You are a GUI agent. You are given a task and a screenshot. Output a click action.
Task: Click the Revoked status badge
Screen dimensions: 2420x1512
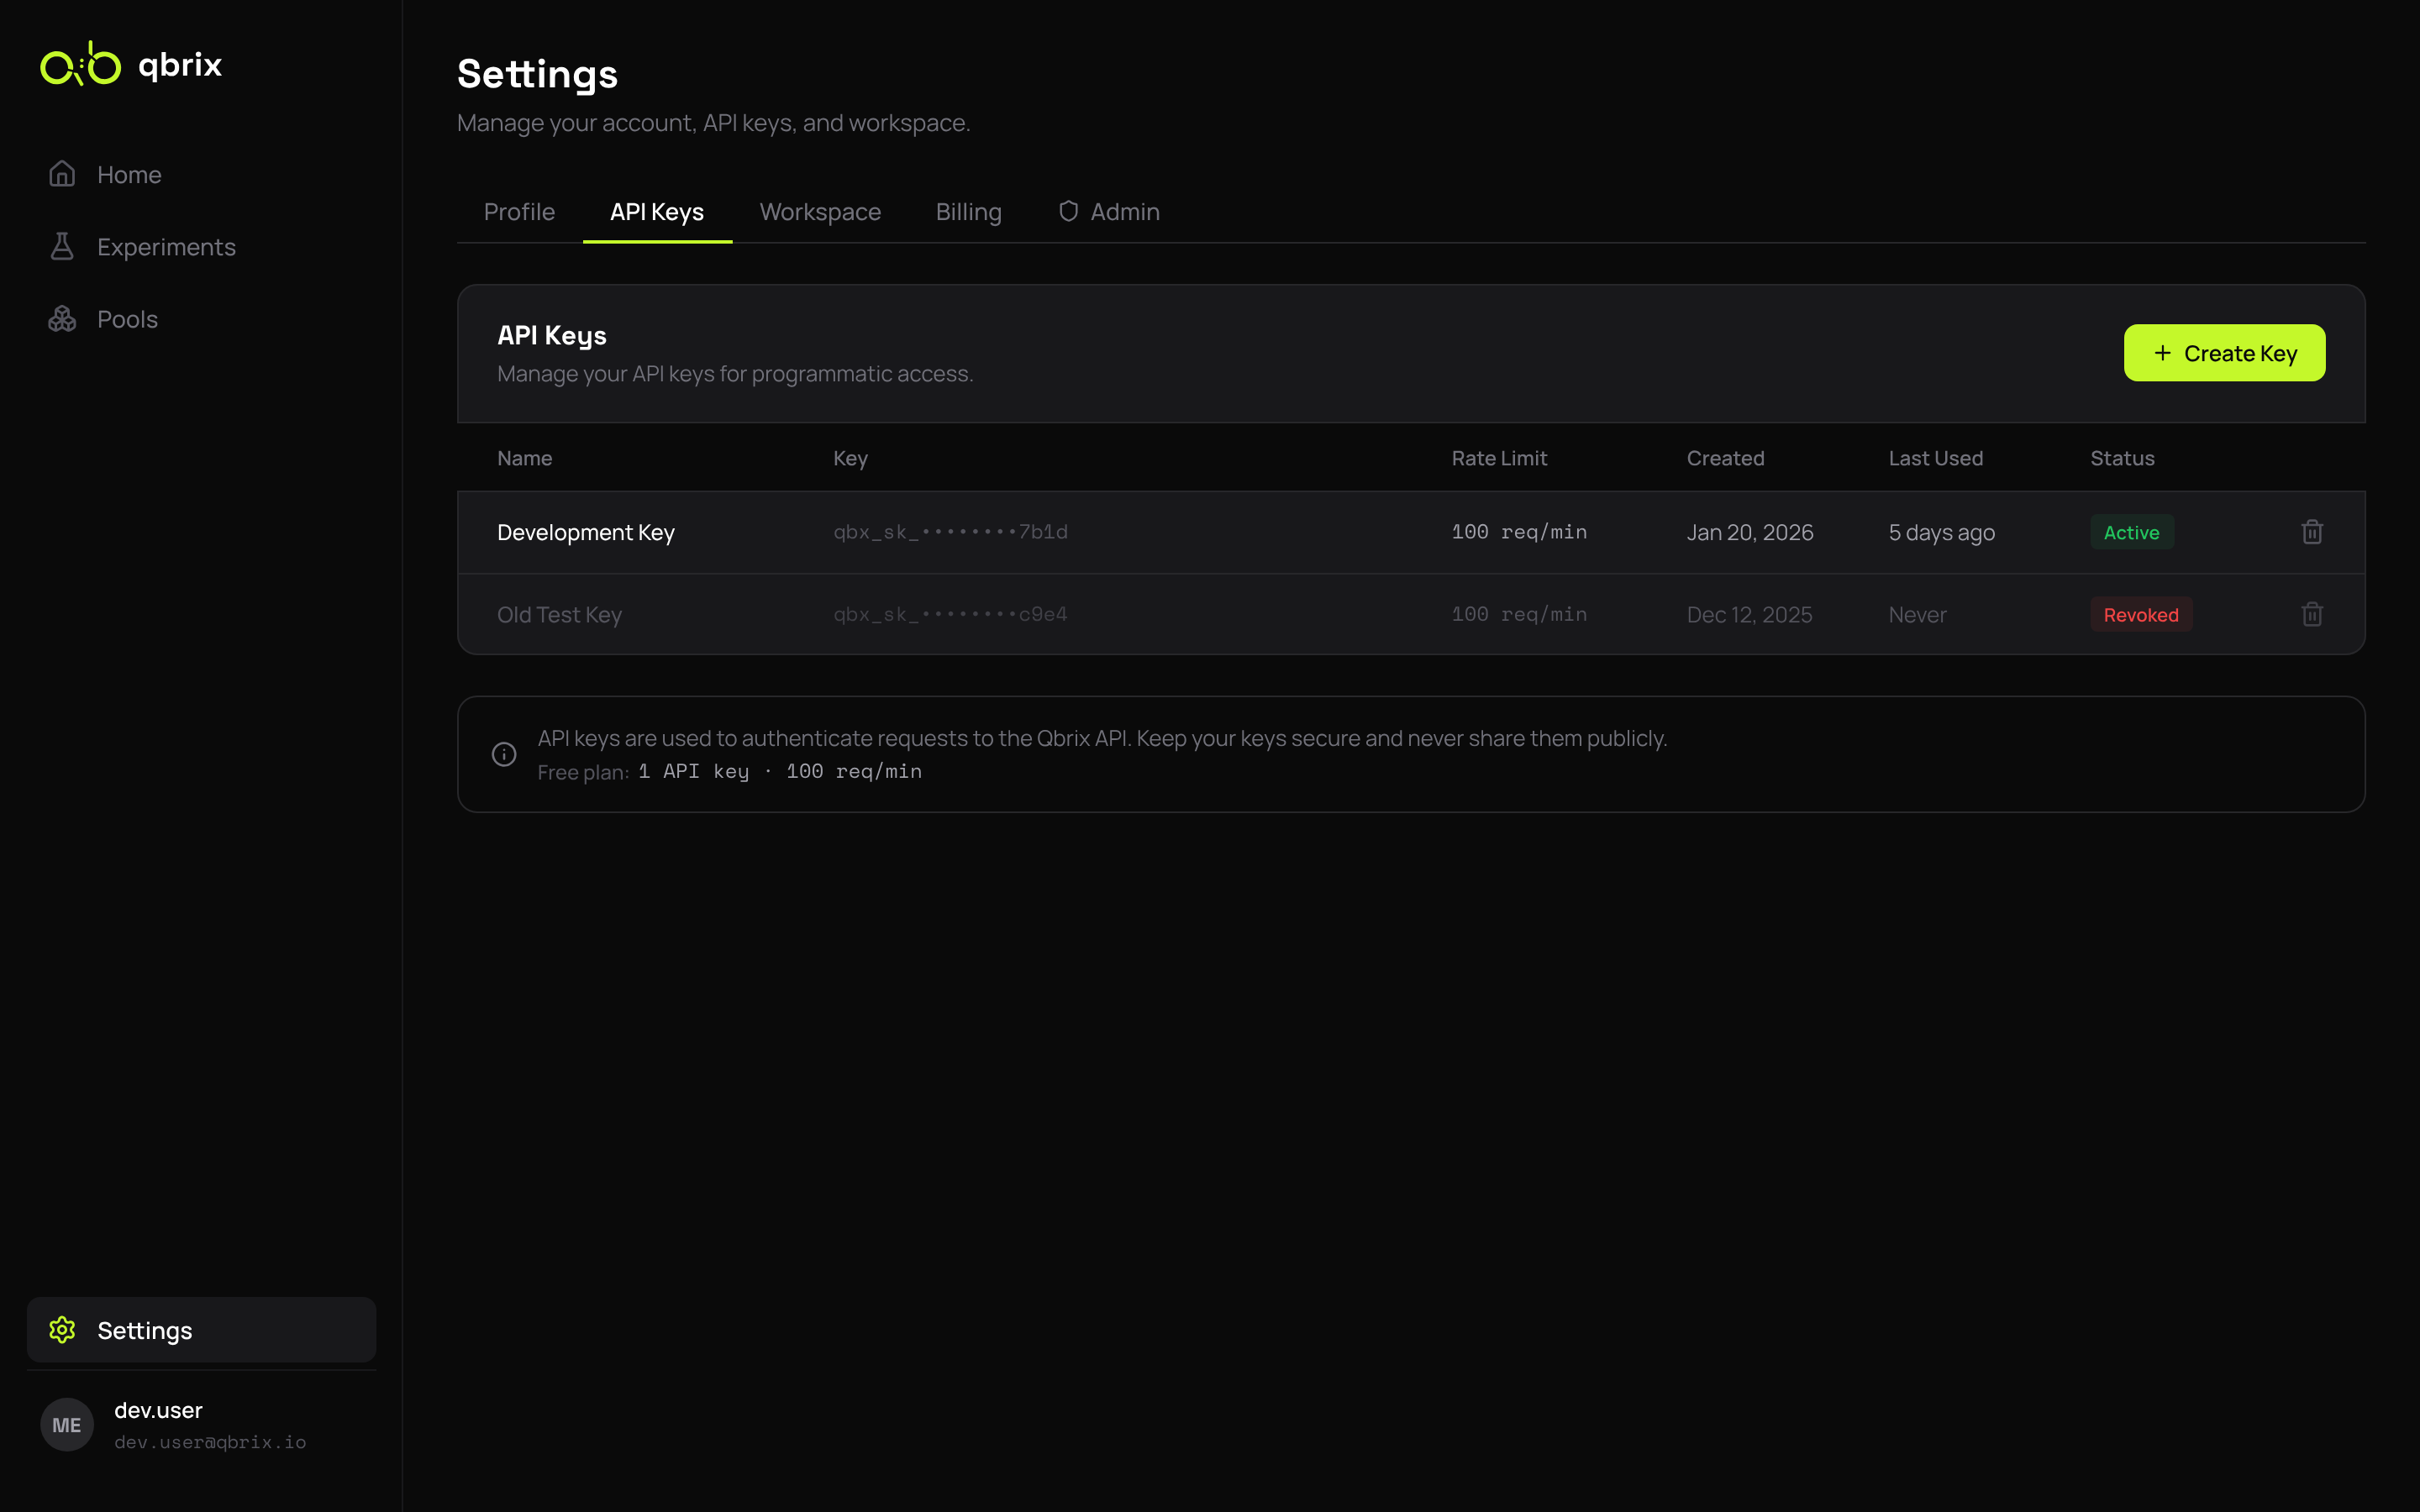coord(2140,613)
